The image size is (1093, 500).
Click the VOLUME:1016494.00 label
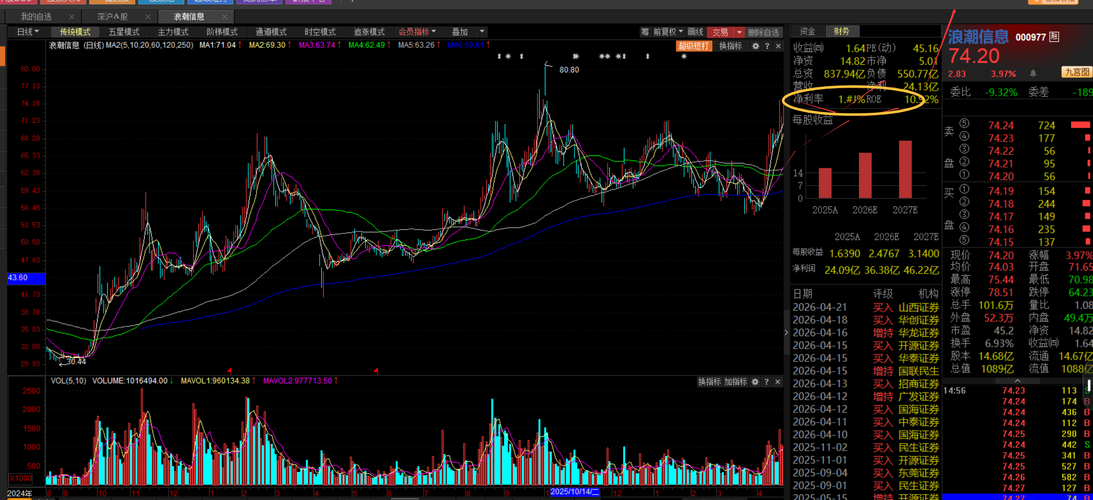pyautogui.click(x=130, y=381)
